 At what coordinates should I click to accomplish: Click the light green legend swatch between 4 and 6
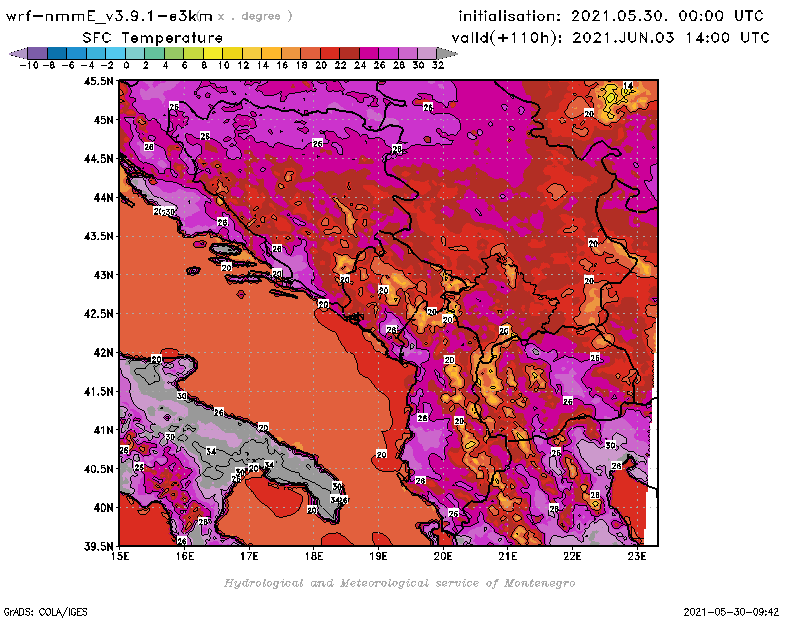[174, 53]
